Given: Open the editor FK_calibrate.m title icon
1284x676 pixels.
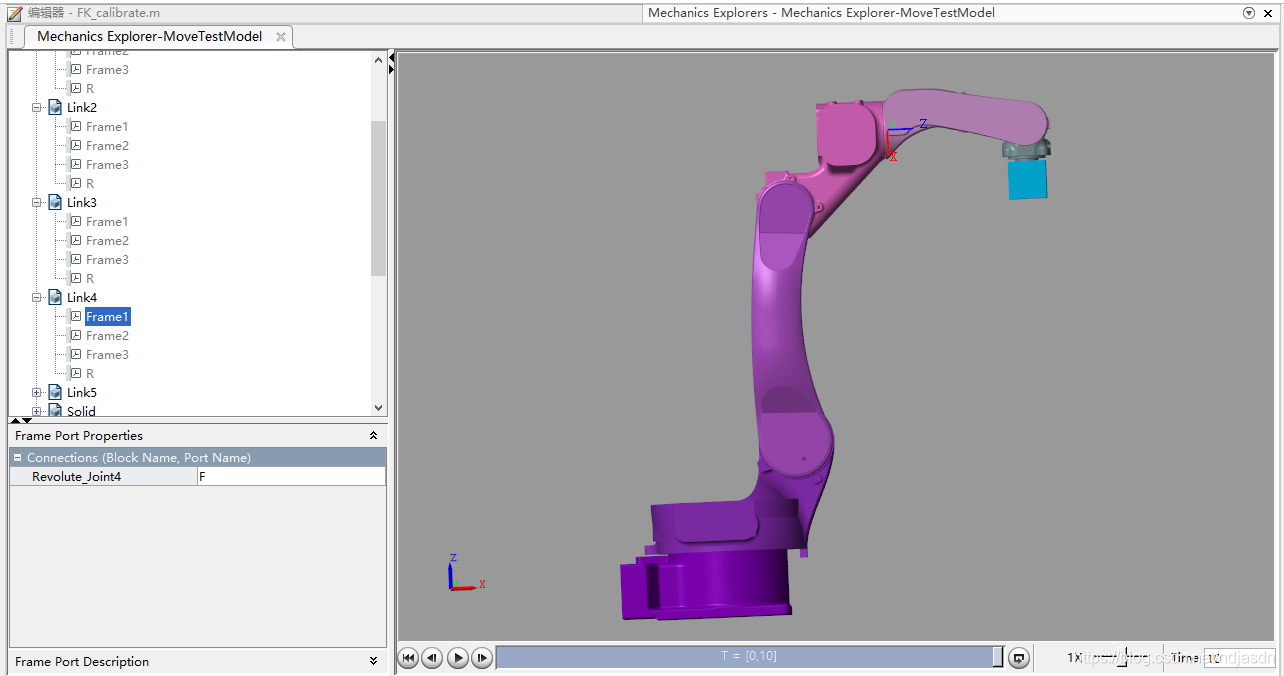Looking at the screenshot, I should pos(14,13).
